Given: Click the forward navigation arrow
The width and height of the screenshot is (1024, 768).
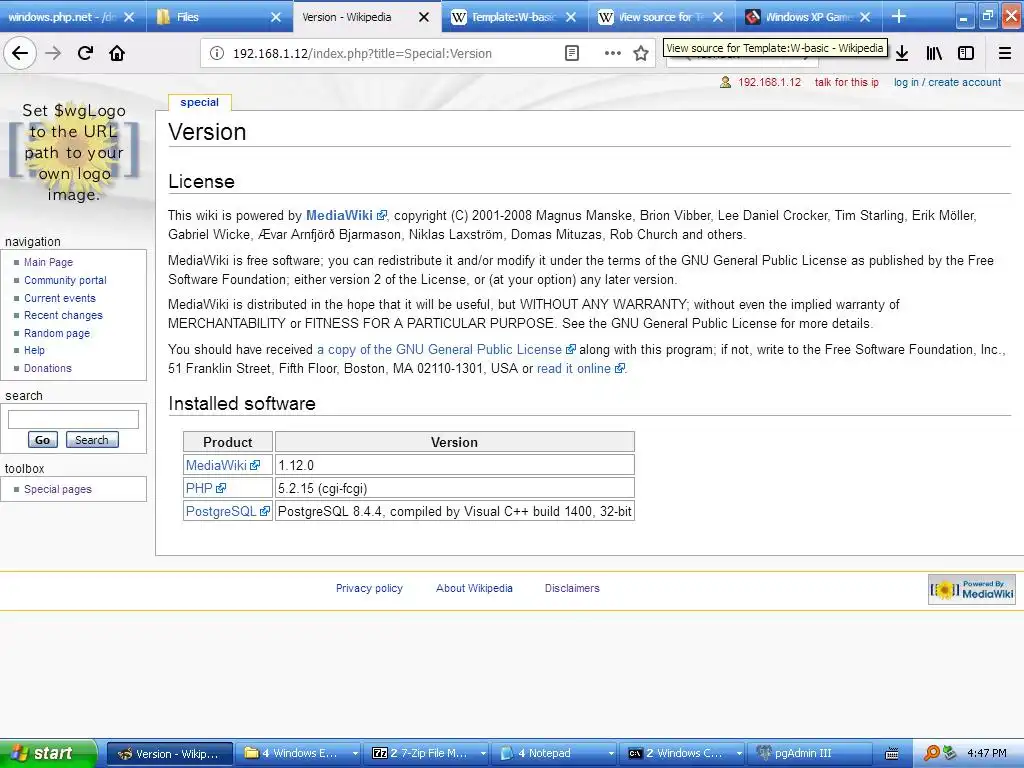Looking at the screenshot, I should tap(53, 53).
